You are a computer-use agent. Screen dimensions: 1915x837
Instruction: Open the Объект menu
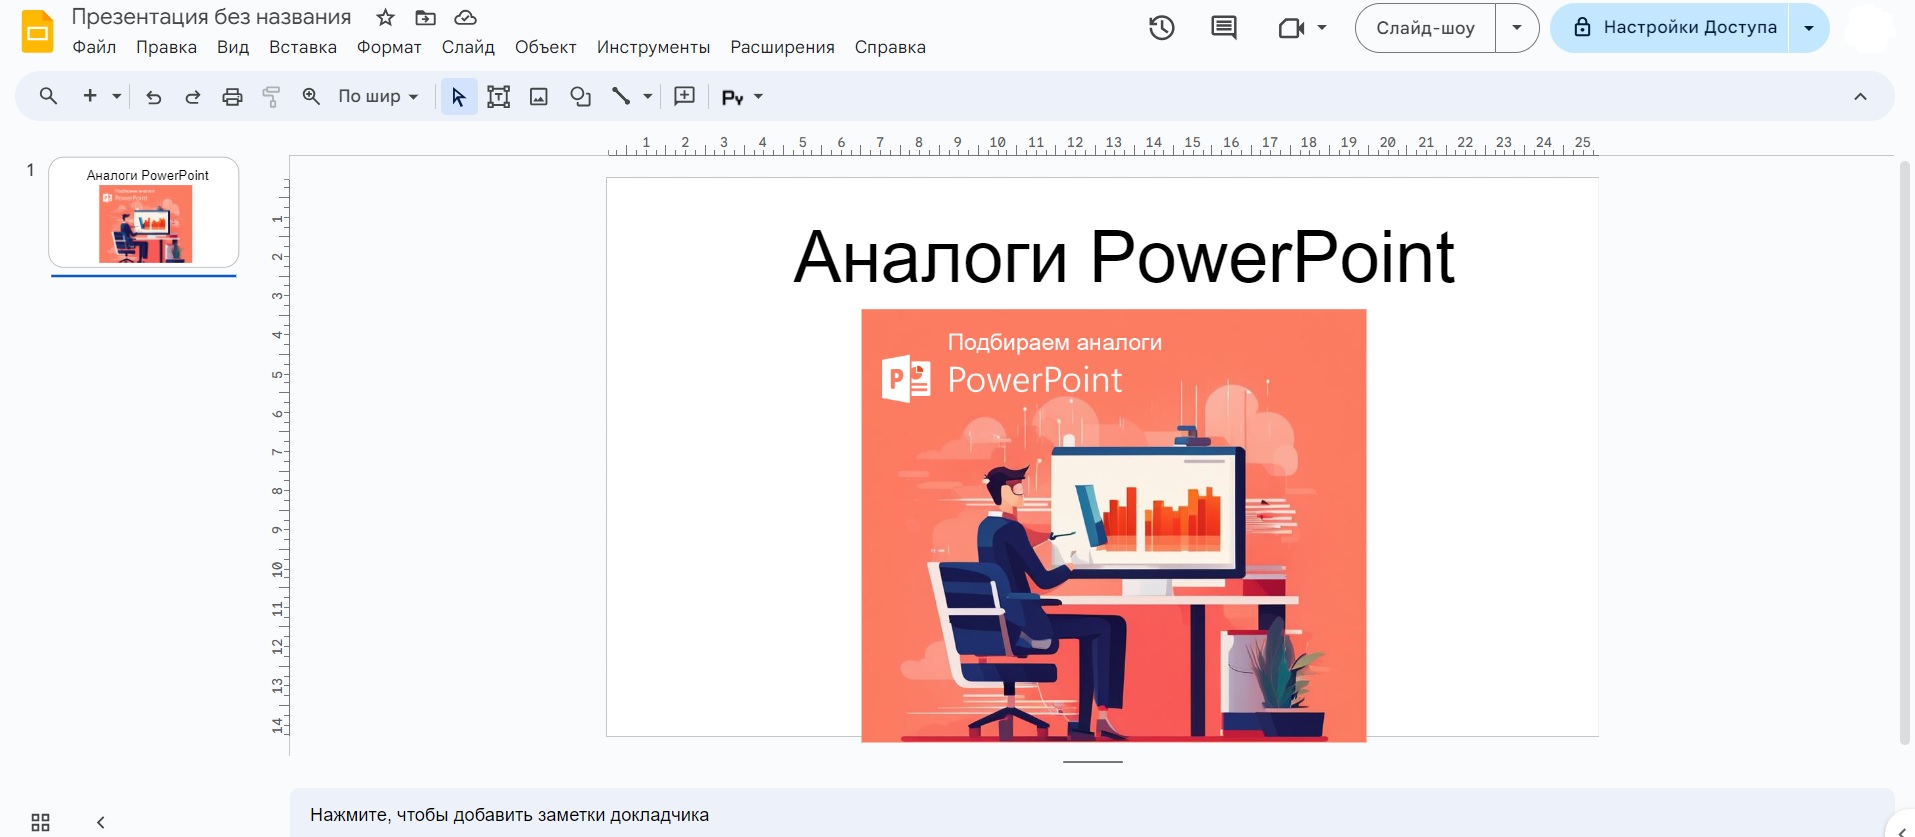point(545,47)
